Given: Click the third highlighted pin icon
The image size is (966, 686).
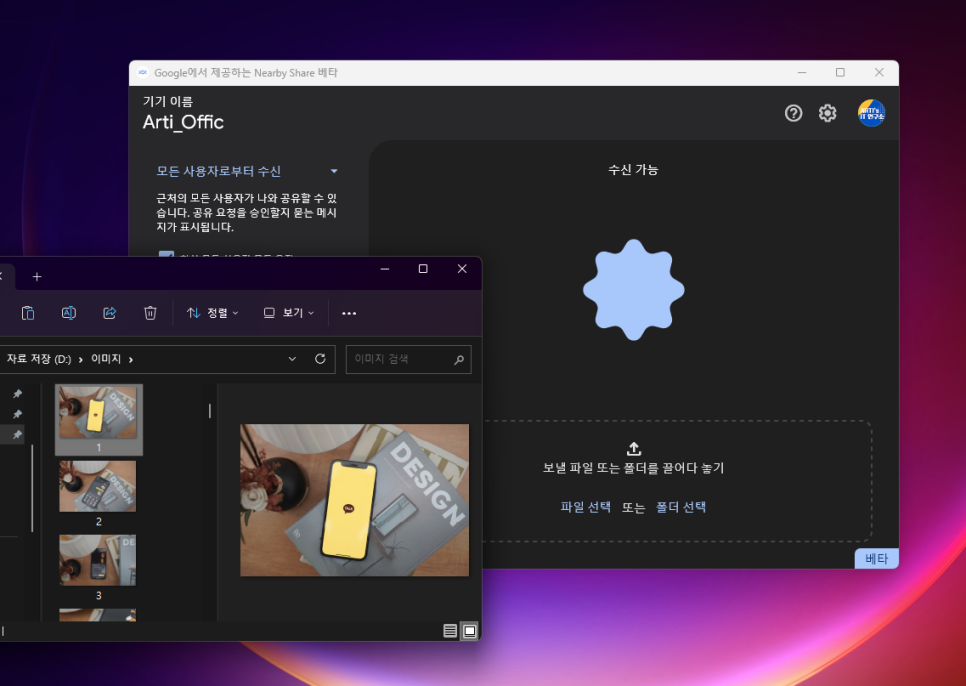Looking at the screenshot, I should [x=17, y=434].
